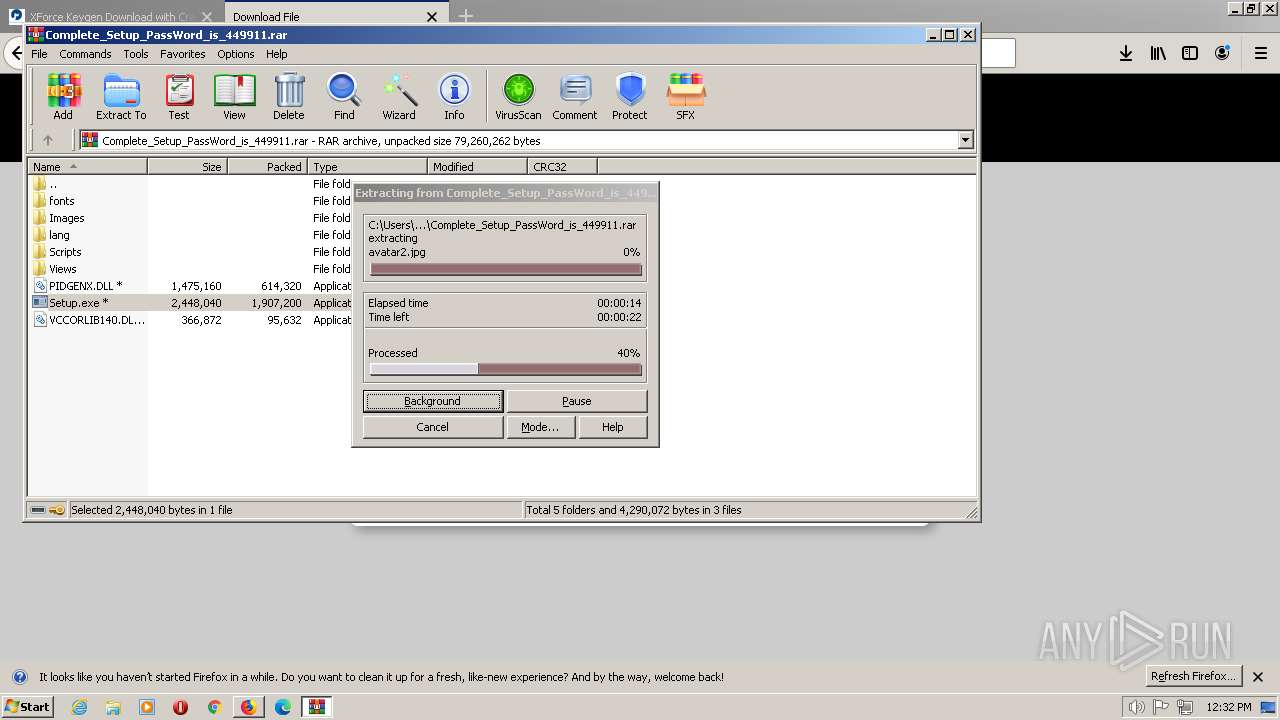This screenshot has width=1280, height=720.
Task: Click the Delete trash can icon
Action: pyautogui.click(x=289, y=97)
